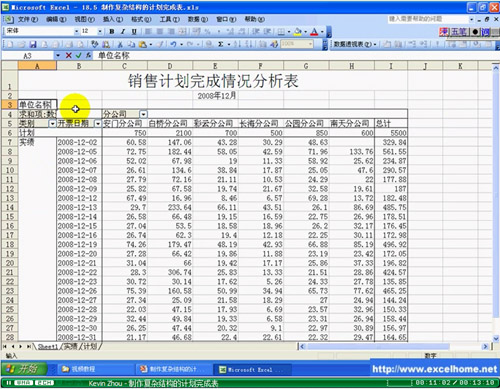Open the 文件 menu

28,19
